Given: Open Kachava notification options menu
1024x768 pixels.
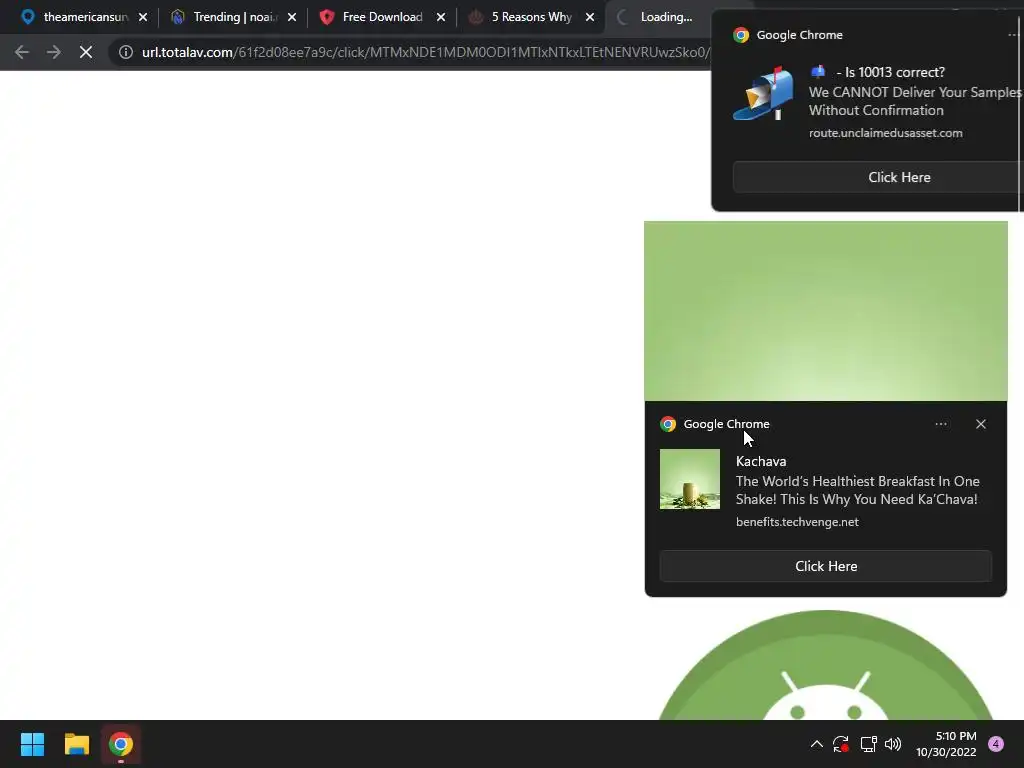Looking at the screenshot, I should point(940,424).
